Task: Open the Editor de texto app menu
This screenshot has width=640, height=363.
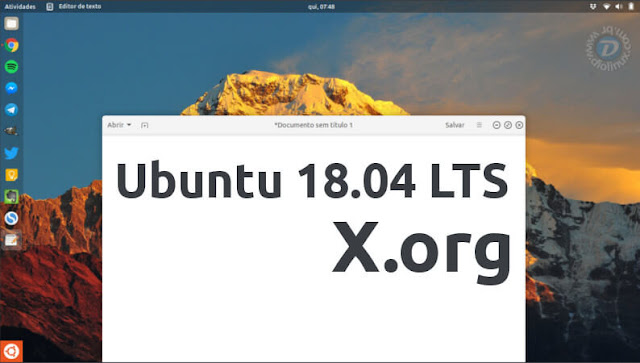Action: click(74, 7)
